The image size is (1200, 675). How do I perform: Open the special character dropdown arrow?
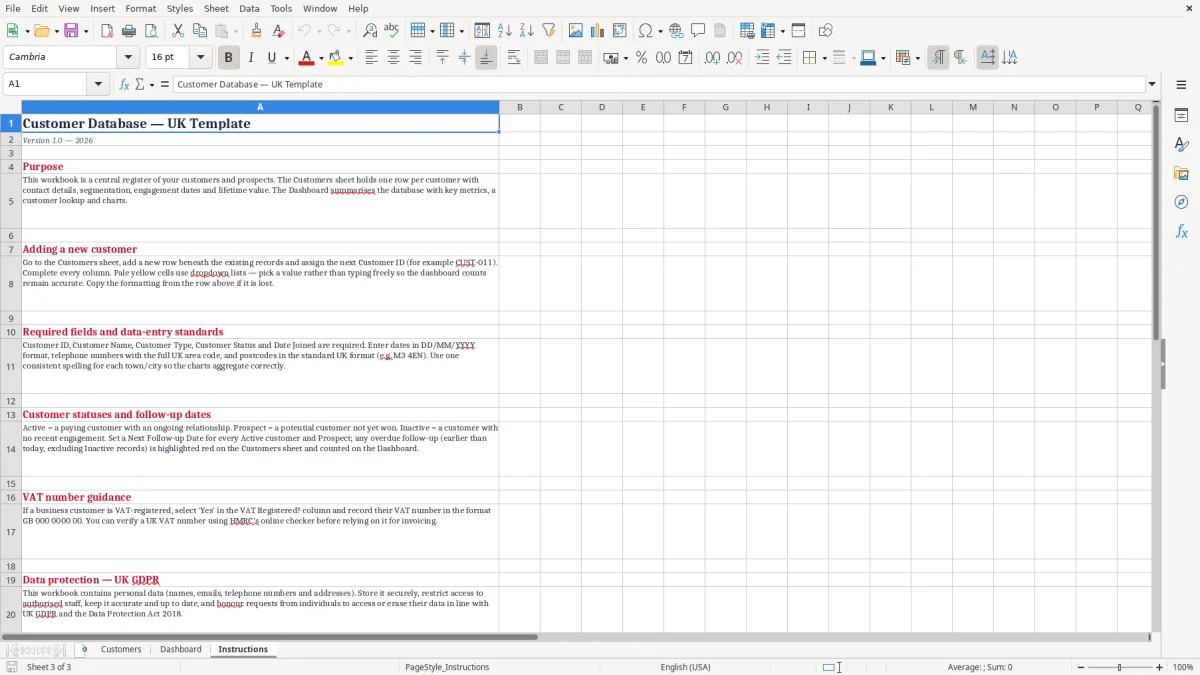click(660, 31)
